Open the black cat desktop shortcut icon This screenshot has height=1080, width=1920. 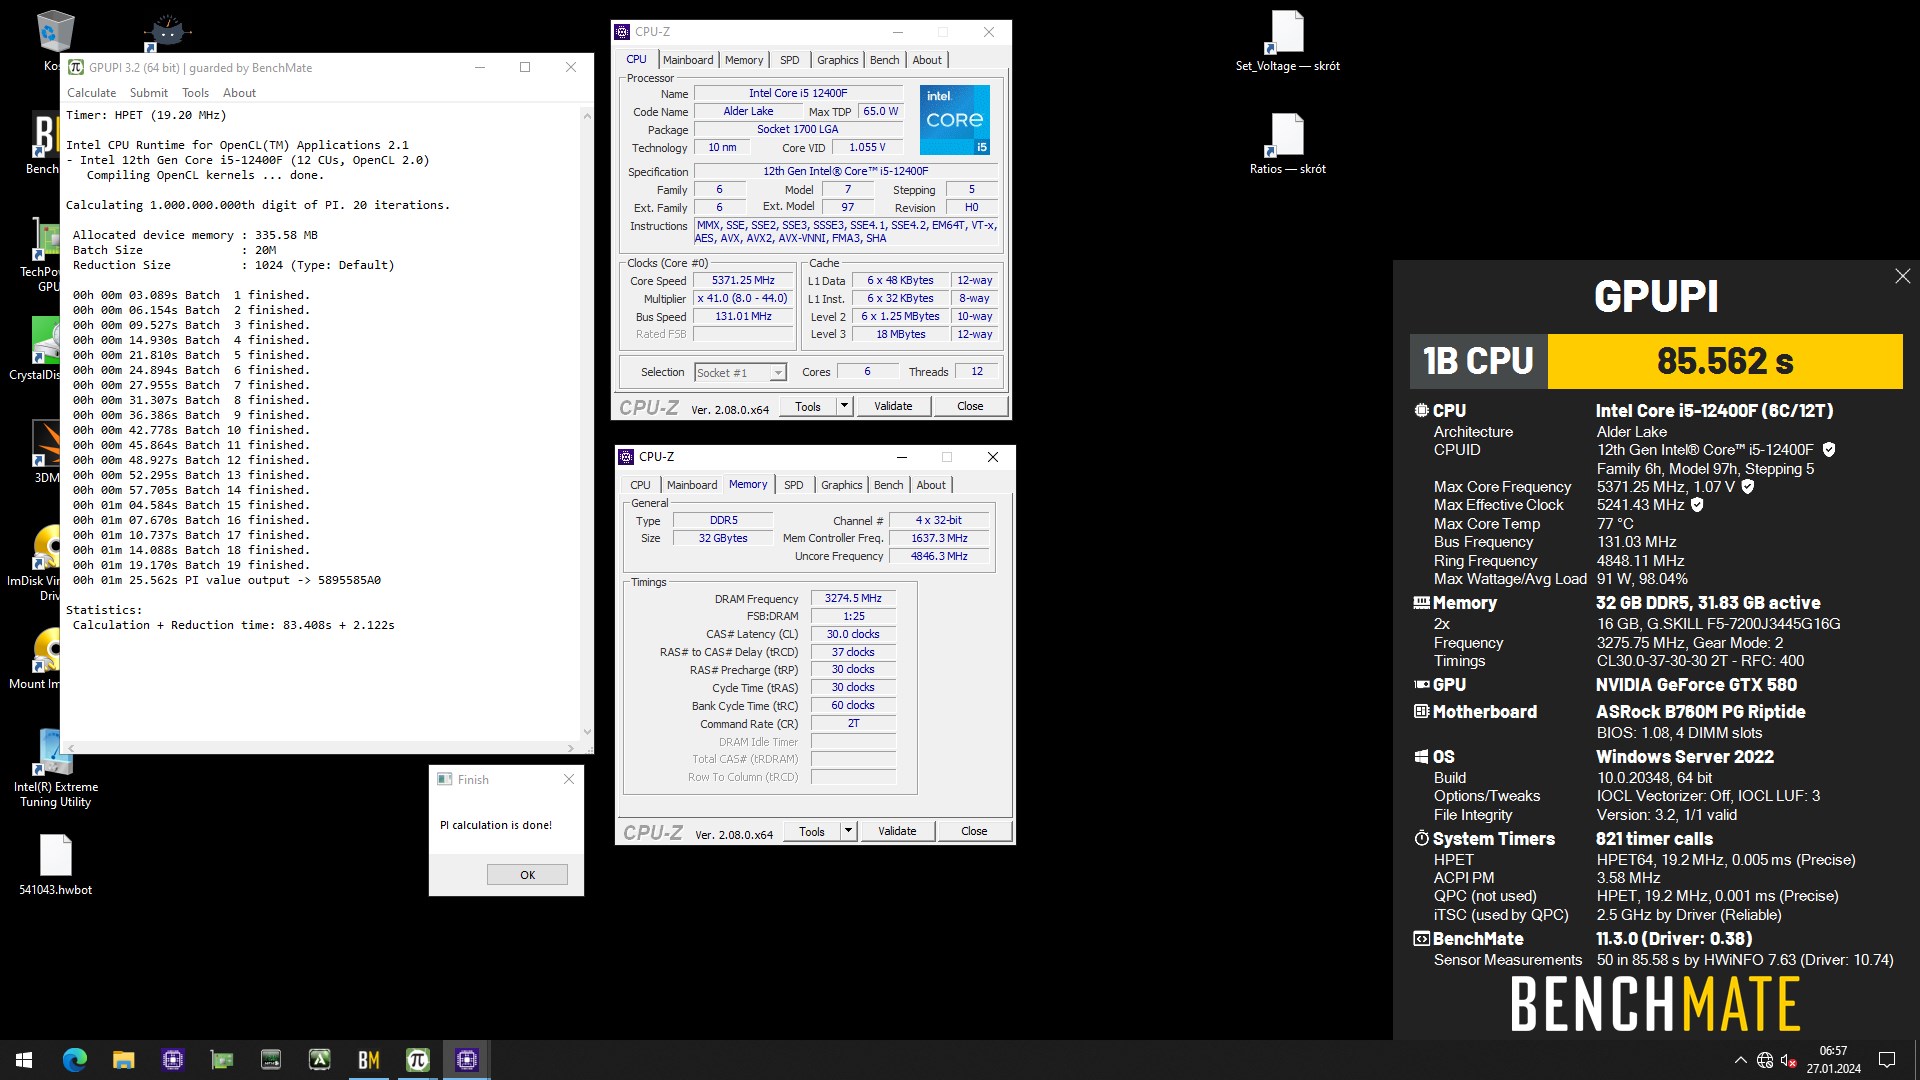167,32
